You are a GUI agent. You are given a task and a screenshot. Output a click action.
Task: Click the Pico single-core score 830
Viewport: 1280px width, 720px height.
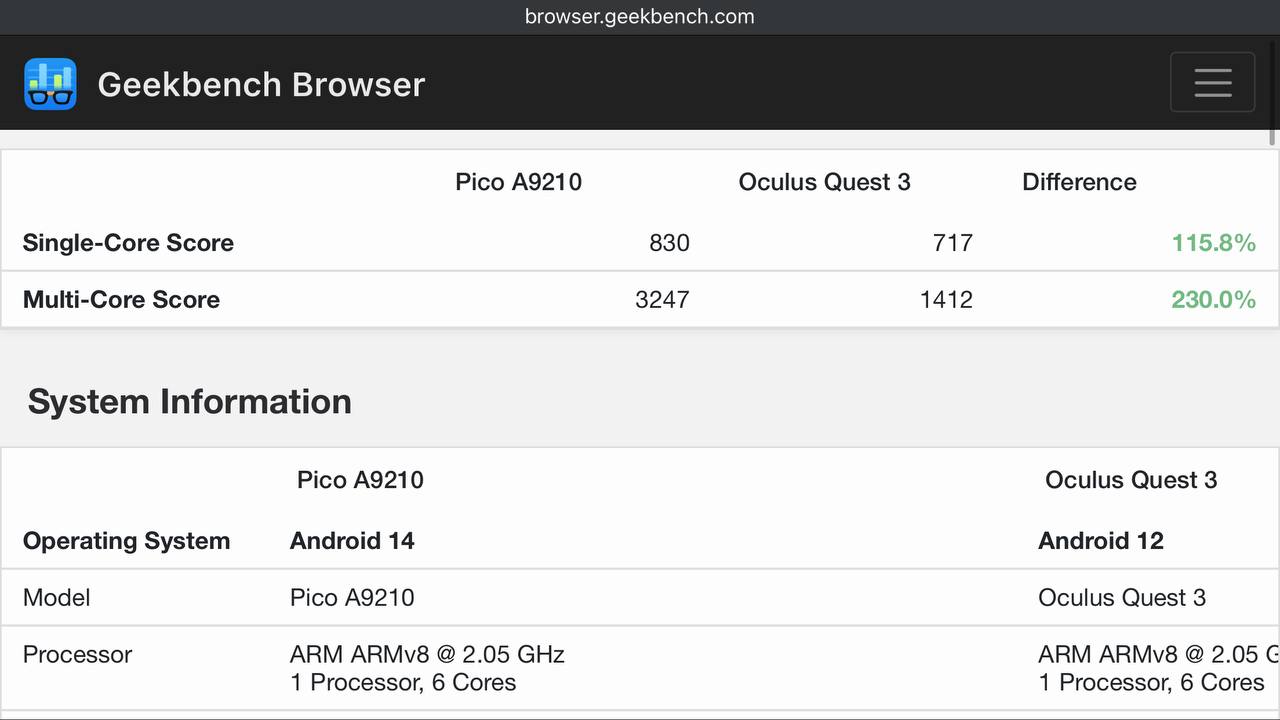[669, 243]
